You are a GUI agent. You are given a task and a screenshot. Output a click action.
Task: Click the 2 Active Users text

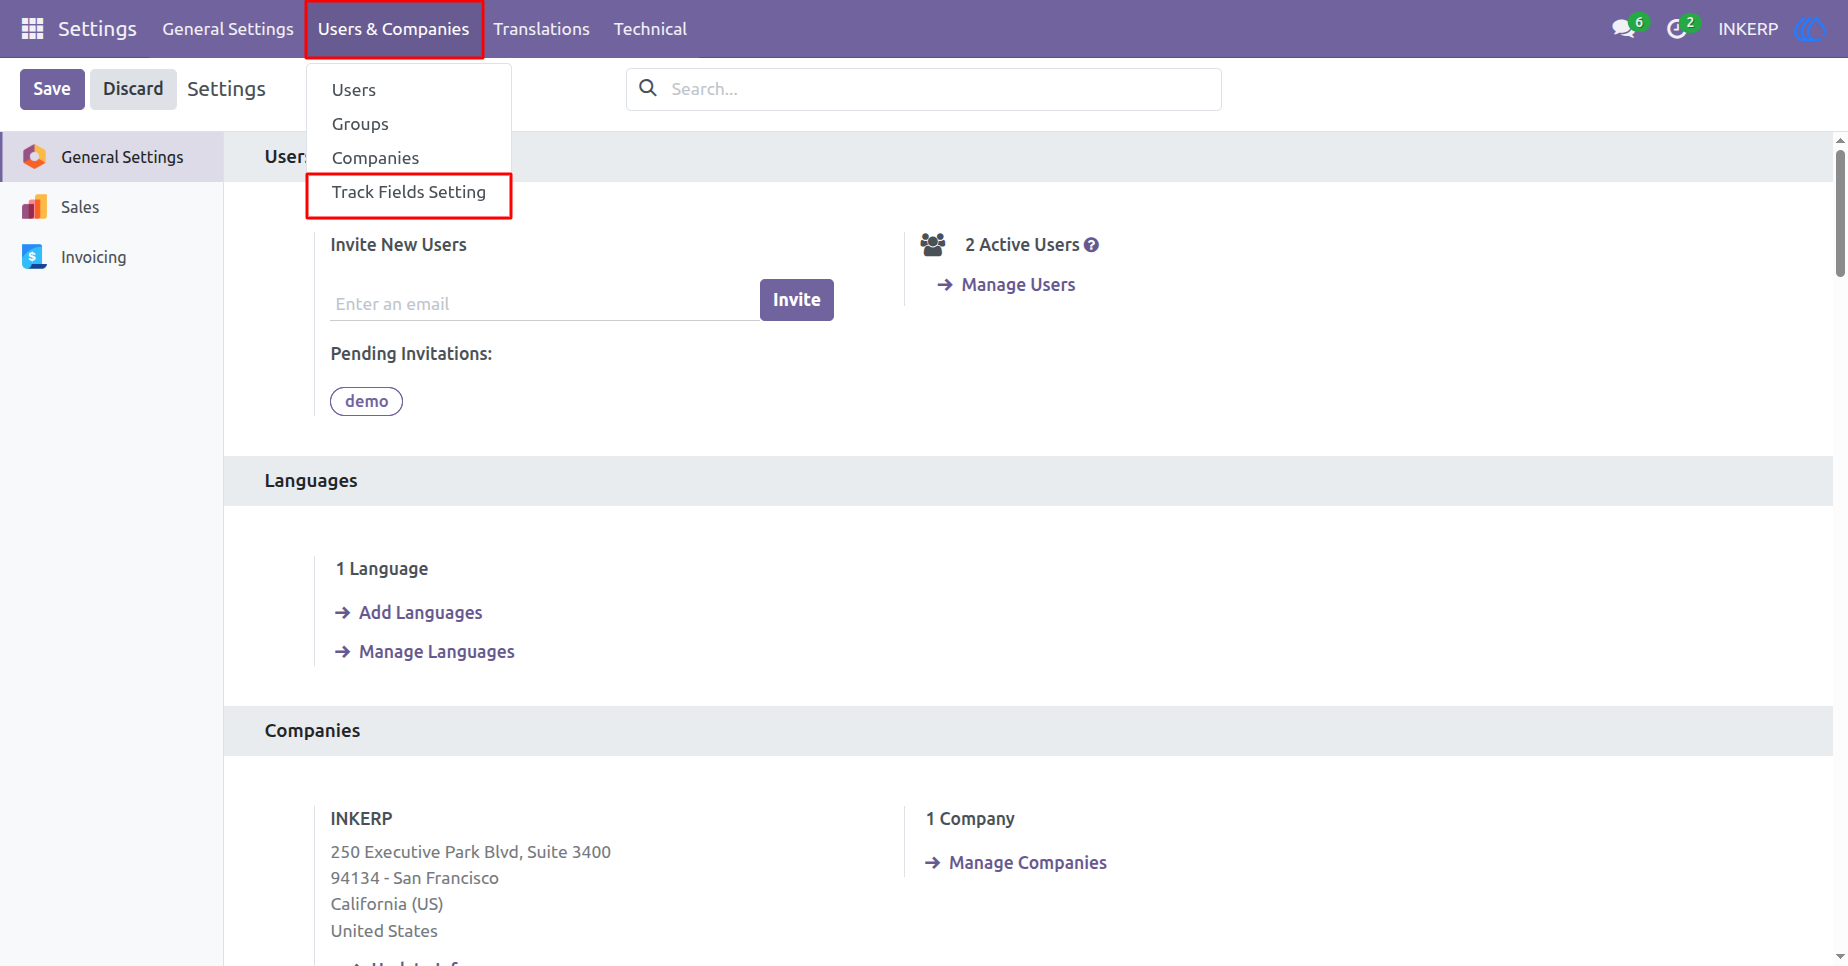pos(1022,245)
